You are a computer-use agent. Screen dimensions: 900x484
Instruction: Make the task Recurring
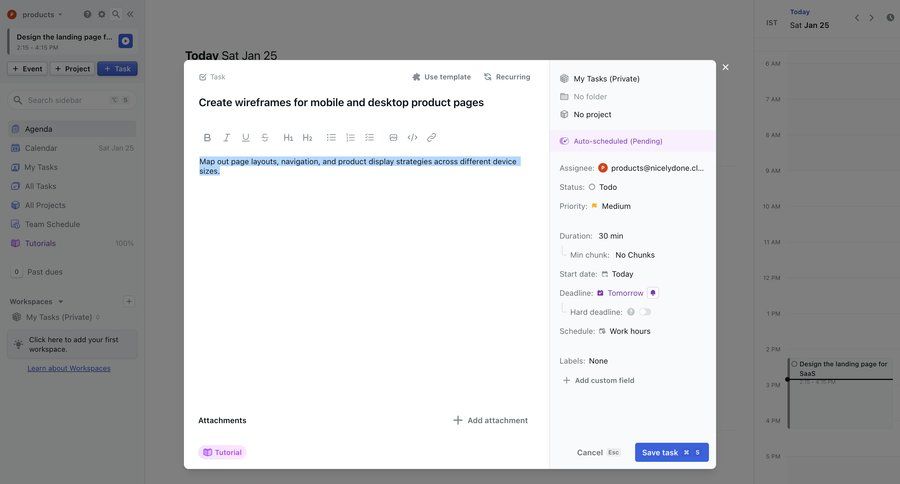point(507,77)
